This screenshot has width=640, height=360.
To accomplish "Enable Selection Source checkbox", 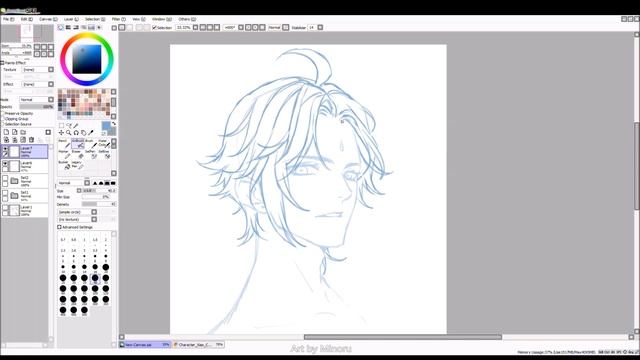I will [x=2, y=124].
